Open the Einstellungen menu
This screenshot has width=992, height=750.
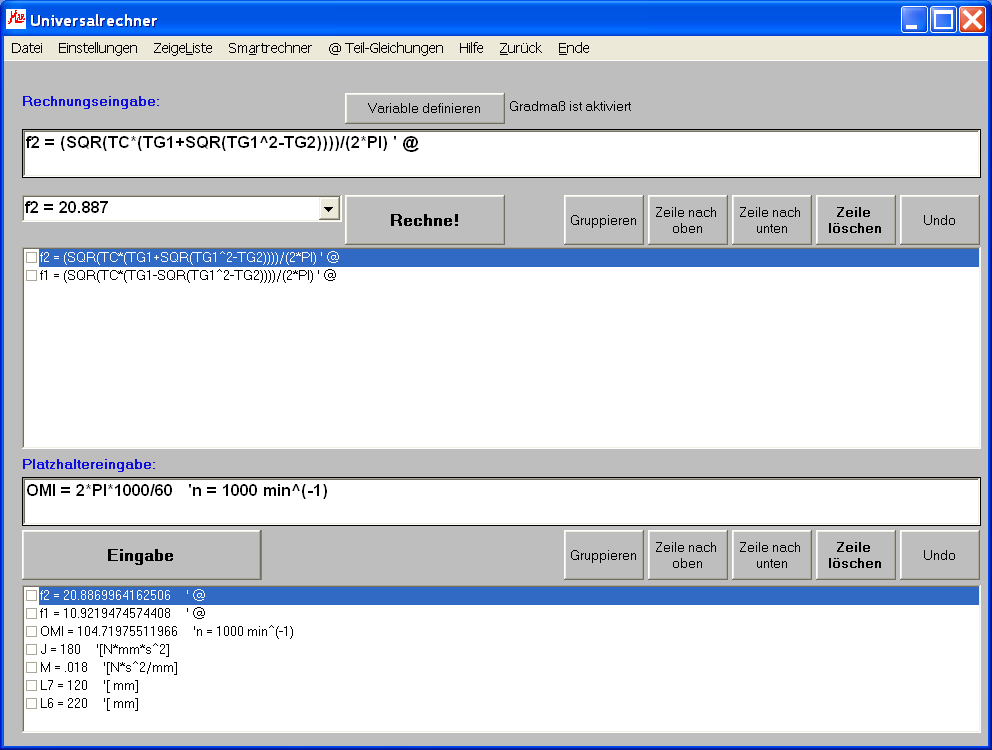point(97,48)
